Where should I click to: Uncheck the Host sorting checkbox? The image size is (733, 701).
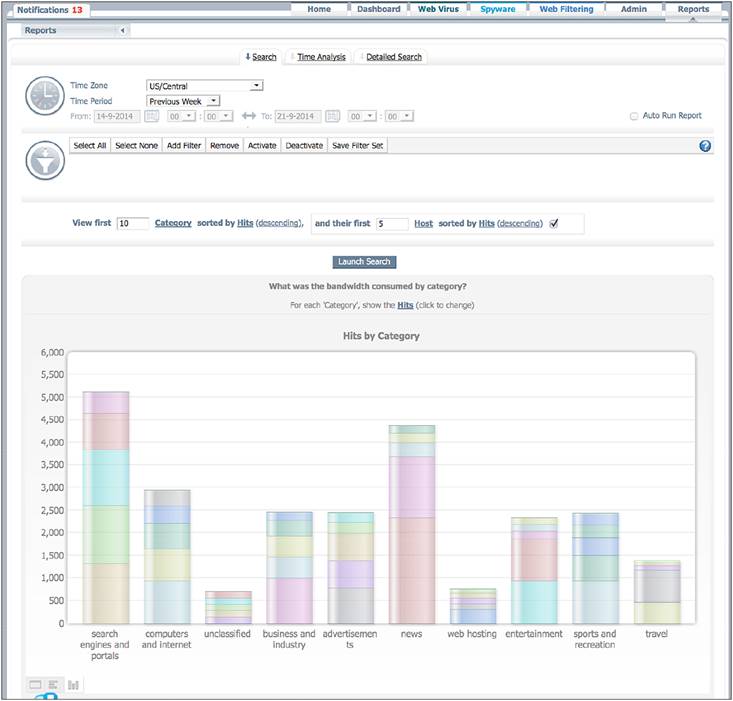tap(554, 223)
